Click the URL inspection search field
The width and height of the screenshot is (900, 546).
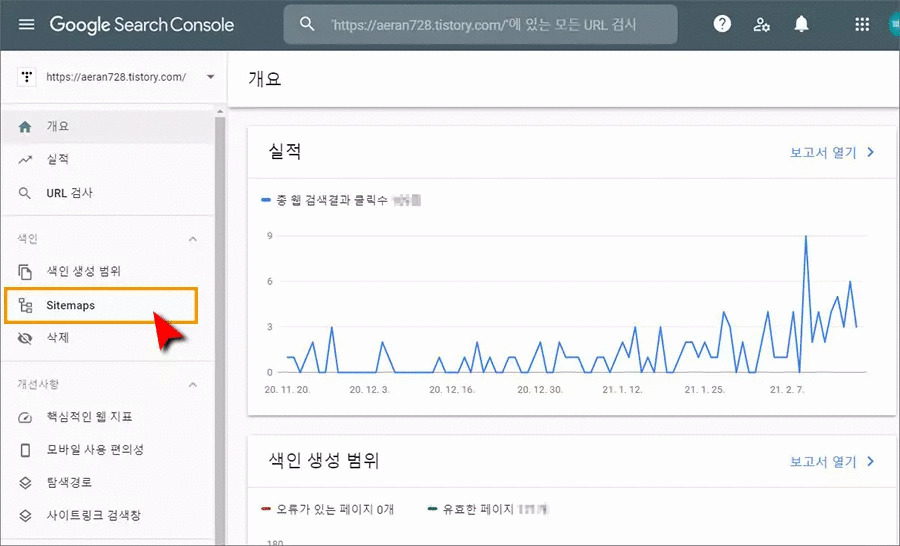click(480, 24)
